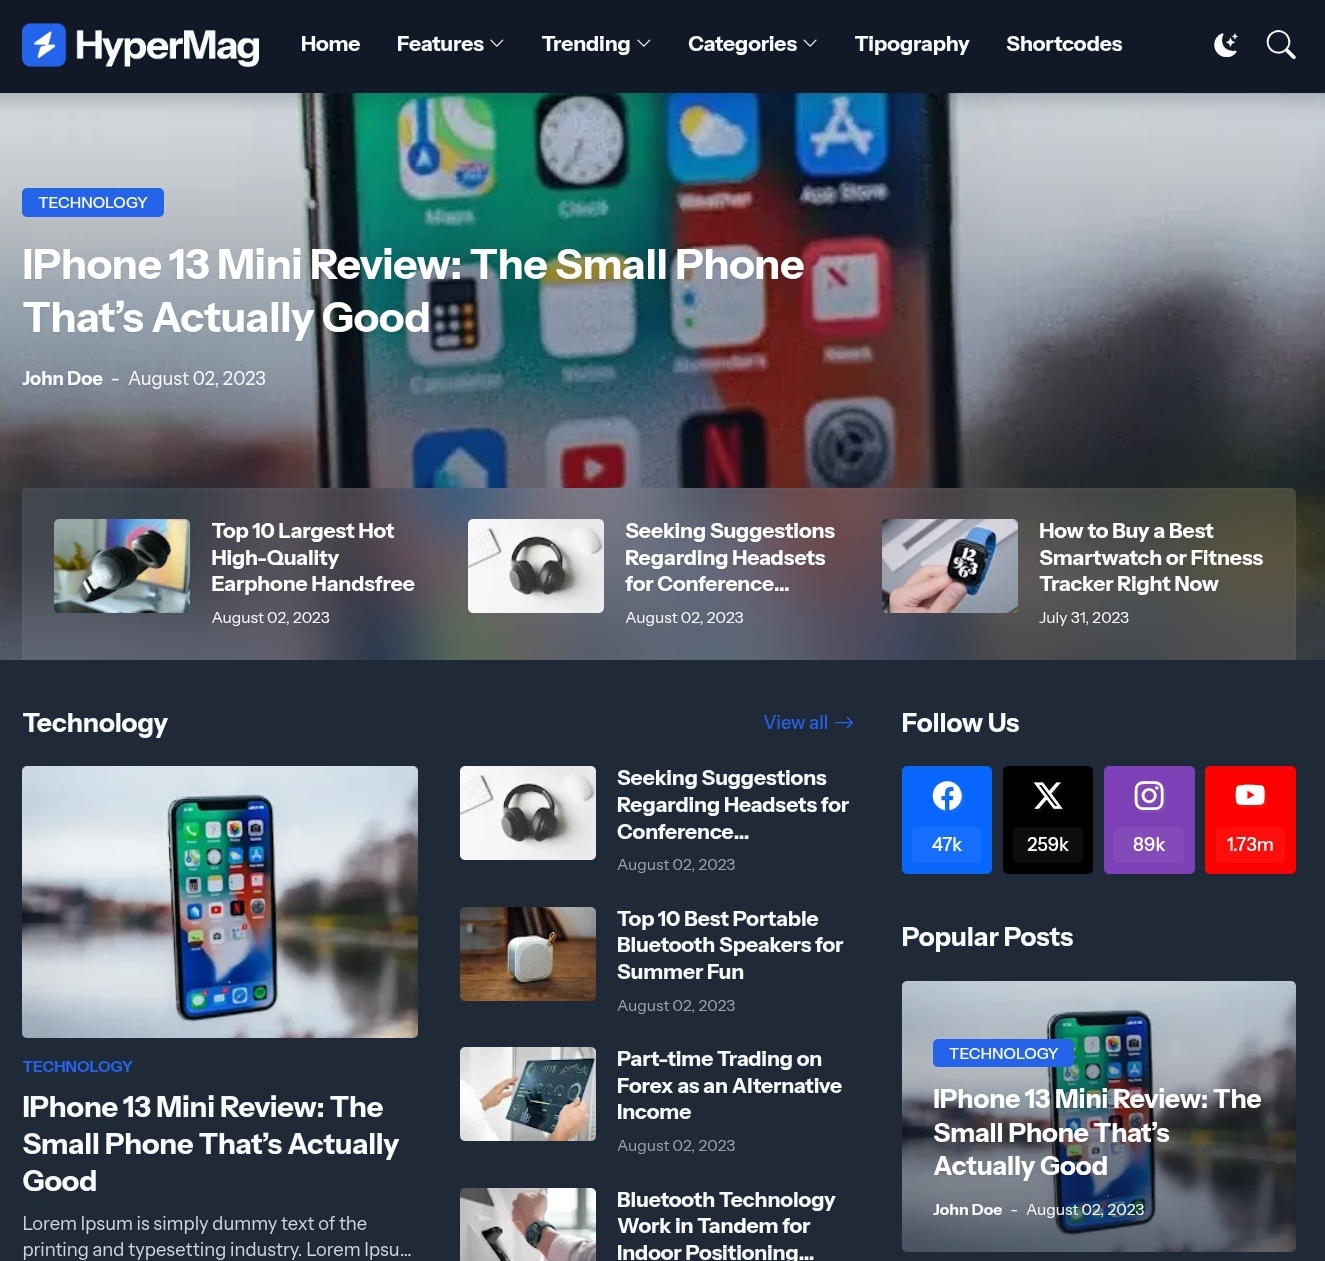The width and height of the screenshot is (1325, 1261).
Task: Open IPhone 13 Mini Review title in Technology section
Action: pos(210,1144)
